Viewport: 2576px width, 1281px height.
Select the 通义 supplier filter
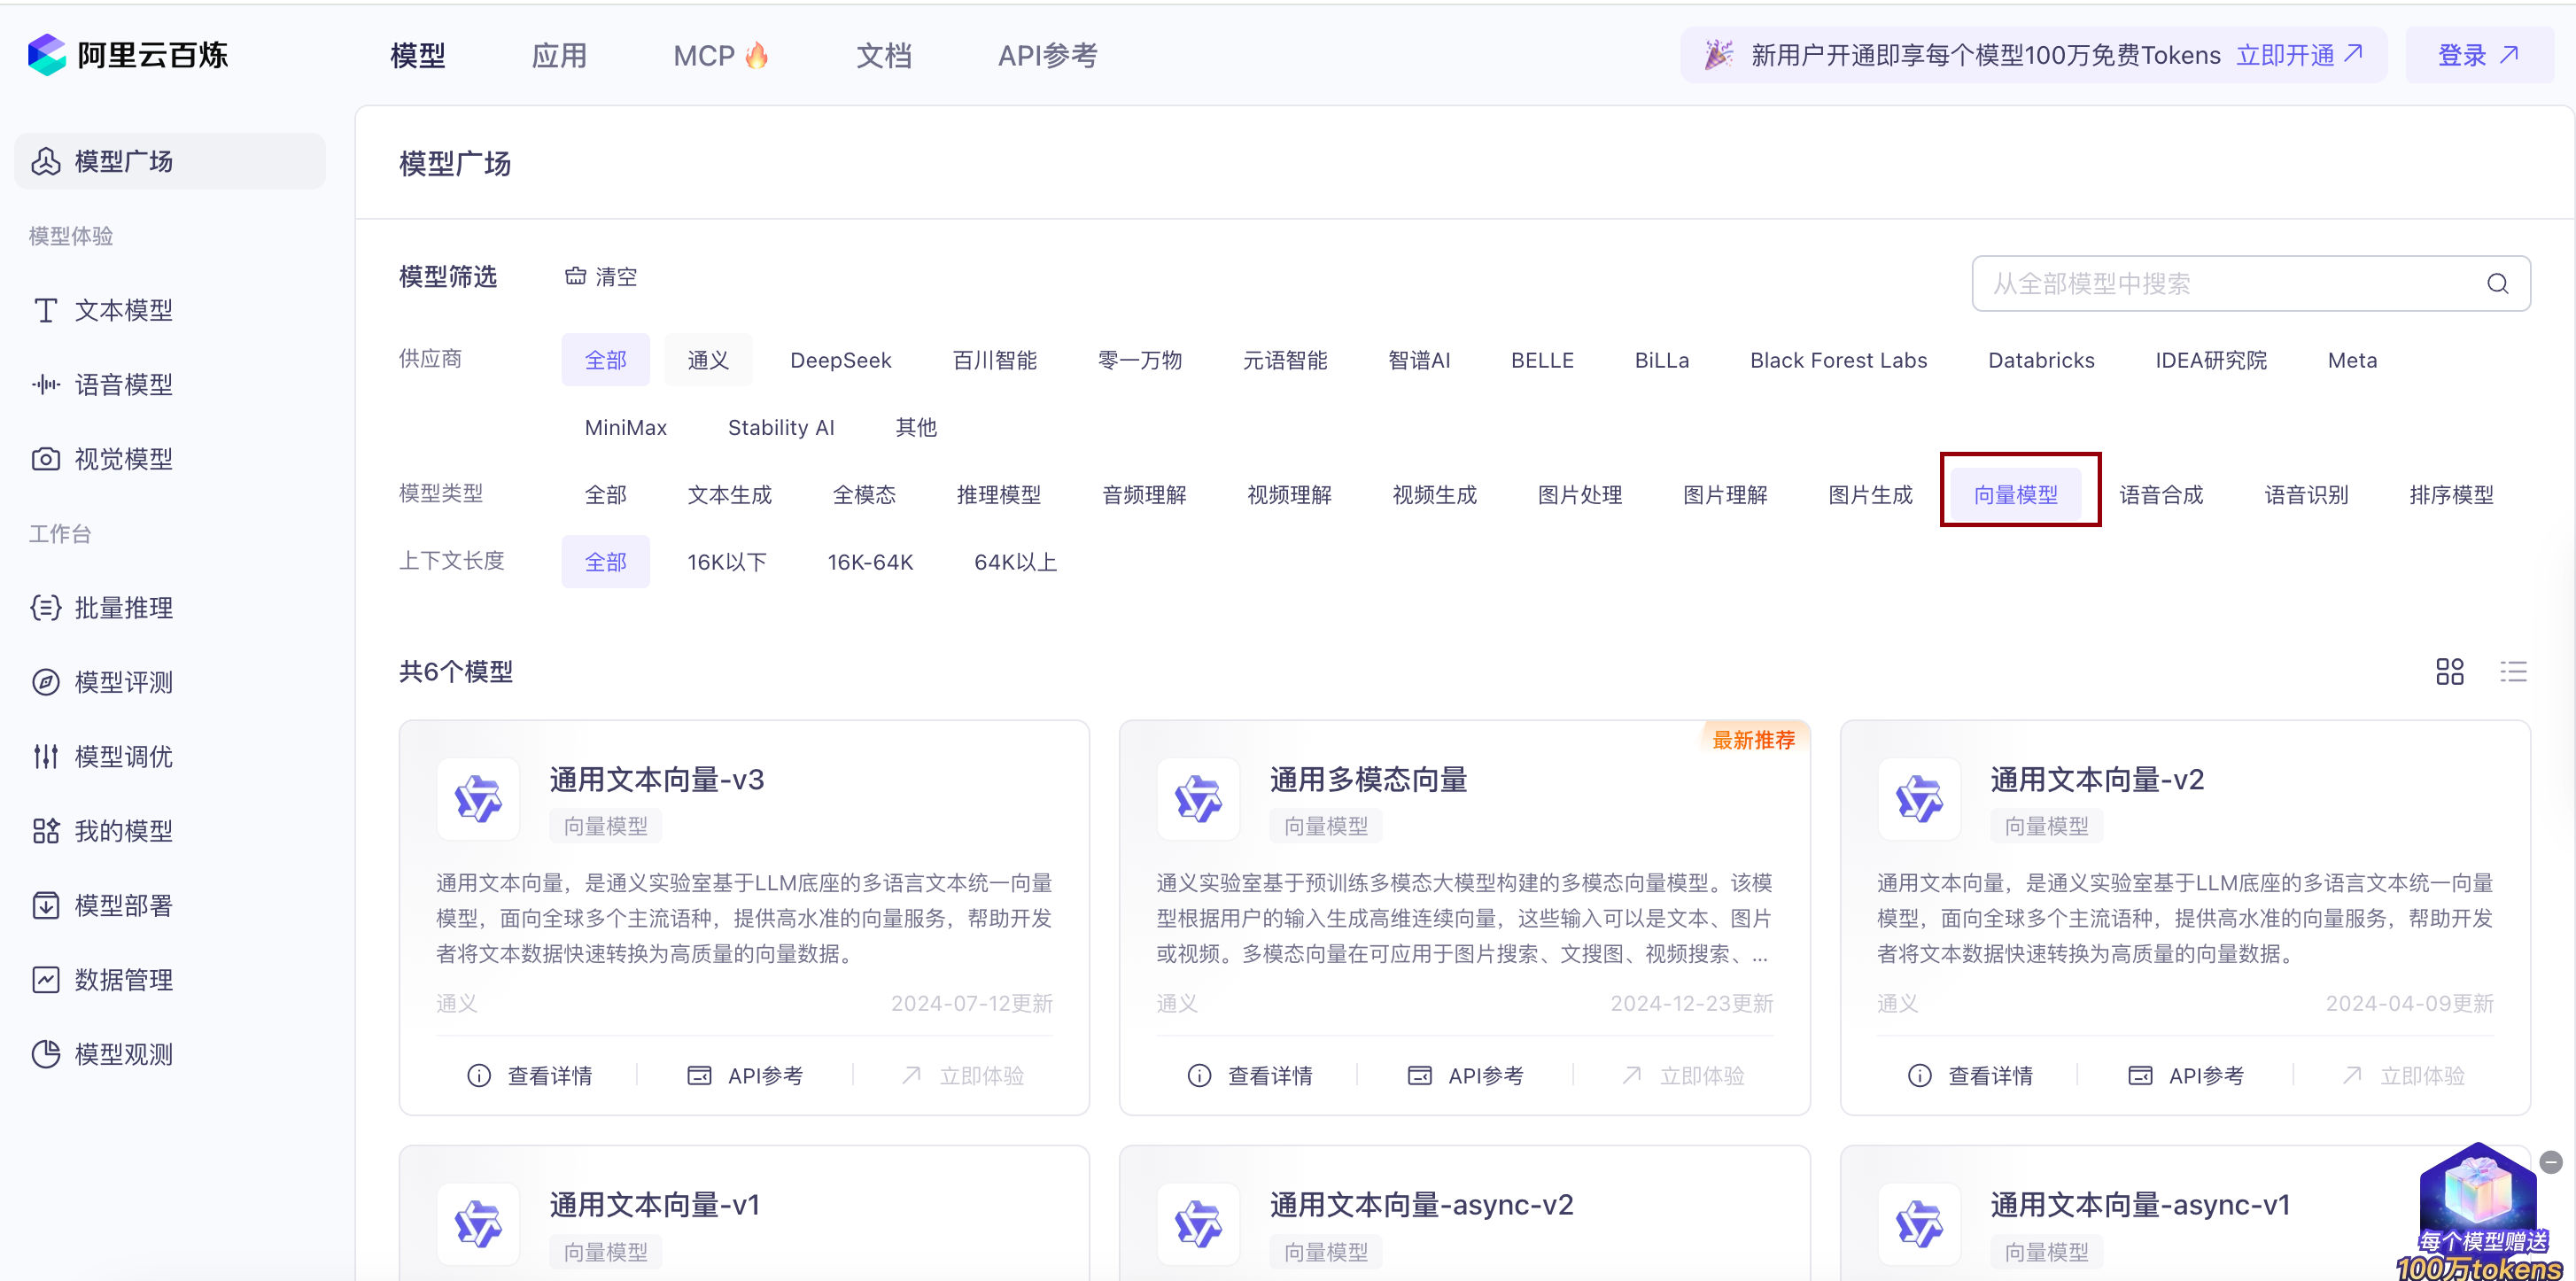click(x=708, y=360)
